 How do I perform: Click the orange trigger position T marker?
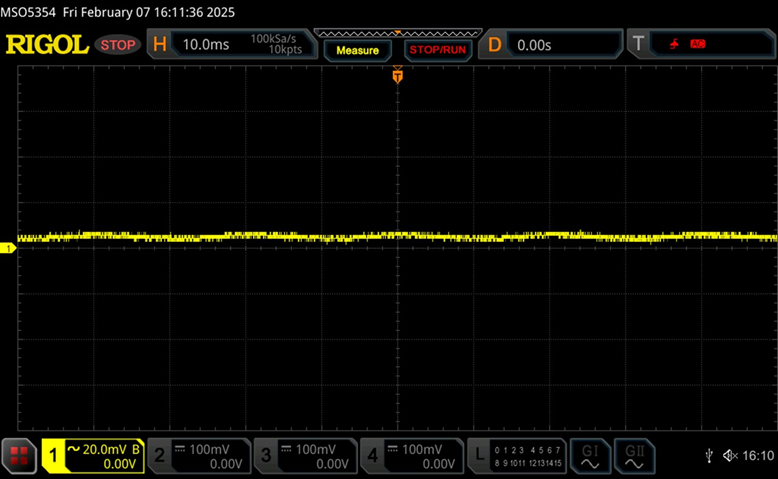tap(398, 76)
